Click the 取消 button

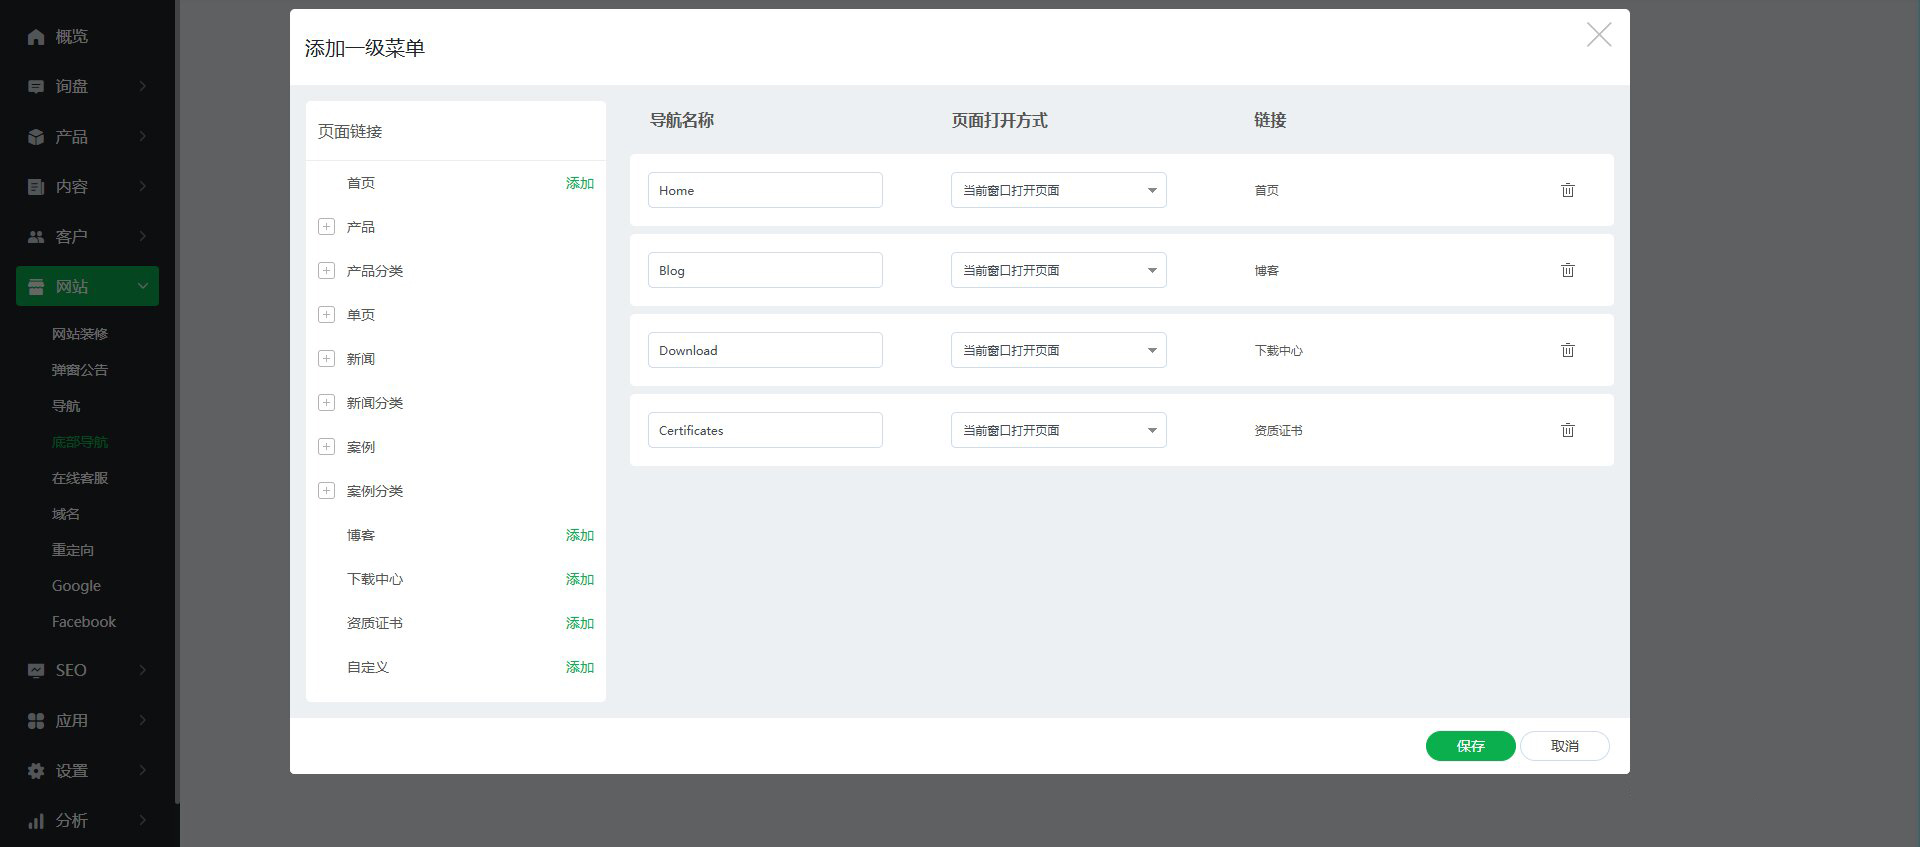click(x=1564, y=746)
